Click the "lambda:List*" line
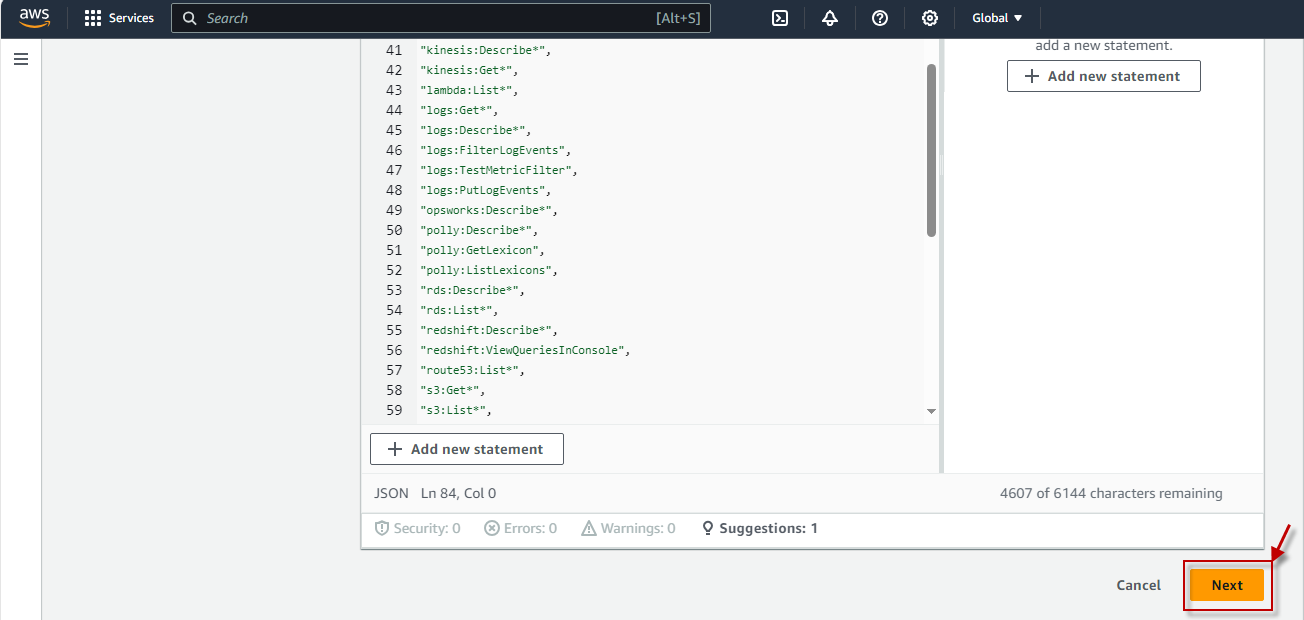1304x620 pixels. point(469,90)
